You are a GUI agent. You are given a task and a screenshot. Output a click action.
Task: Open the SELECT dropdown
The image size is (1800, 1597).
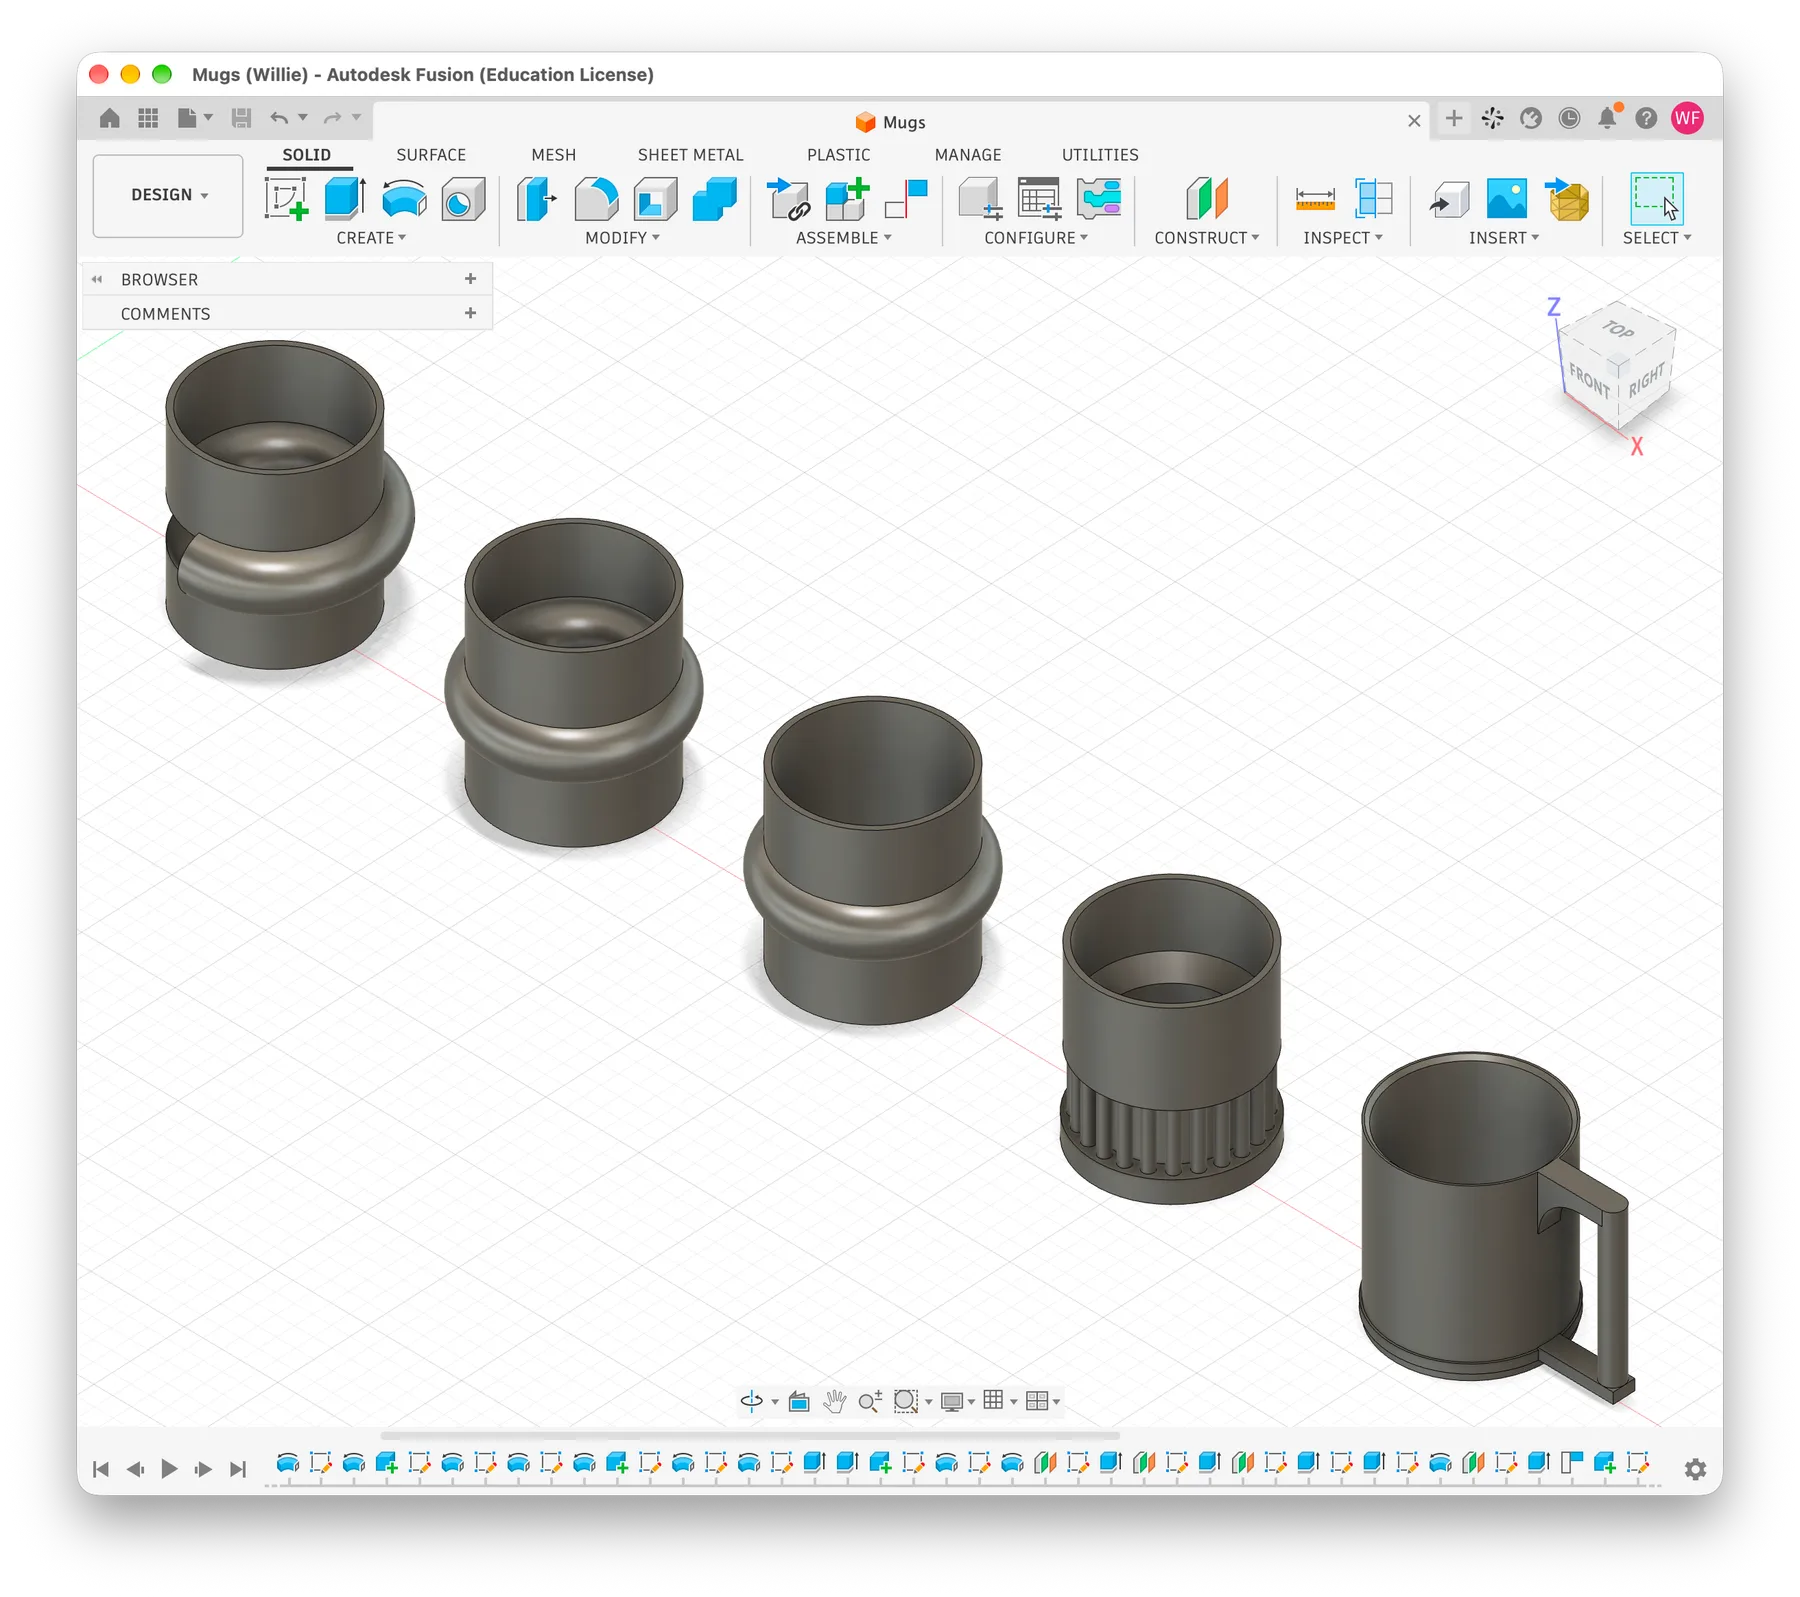pos(1656,238)
